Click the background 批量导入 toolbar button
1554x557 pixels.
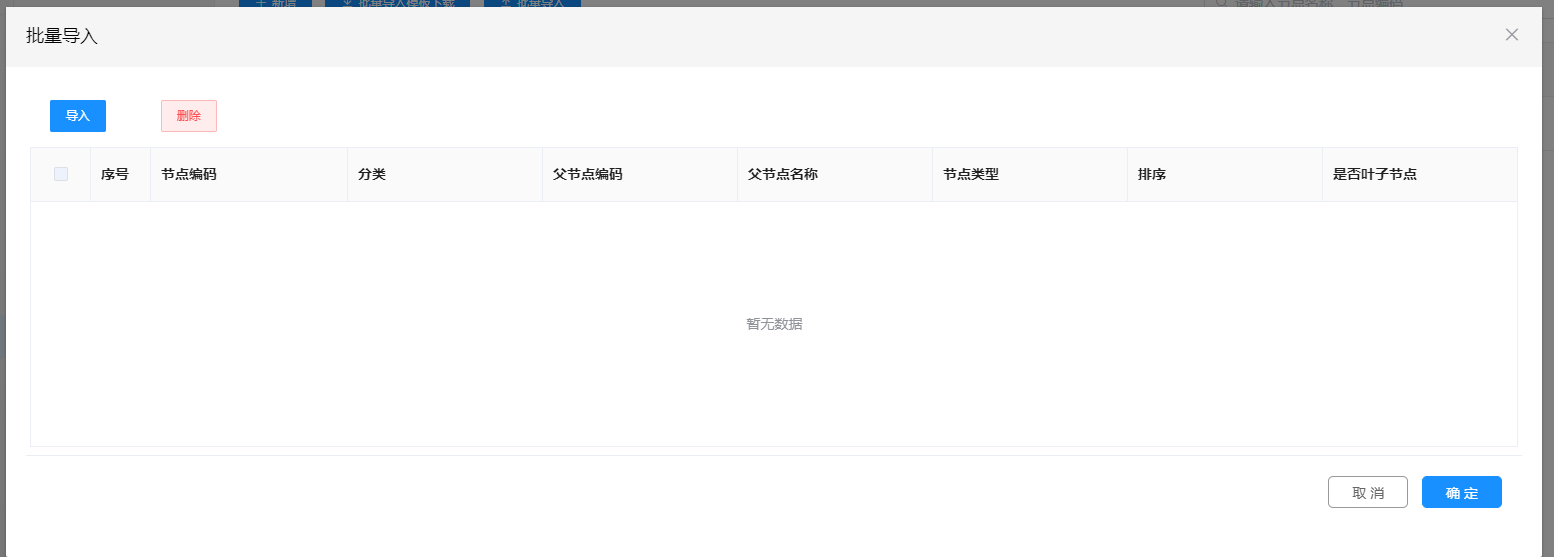pyautogui.click(x=532, y=3)
